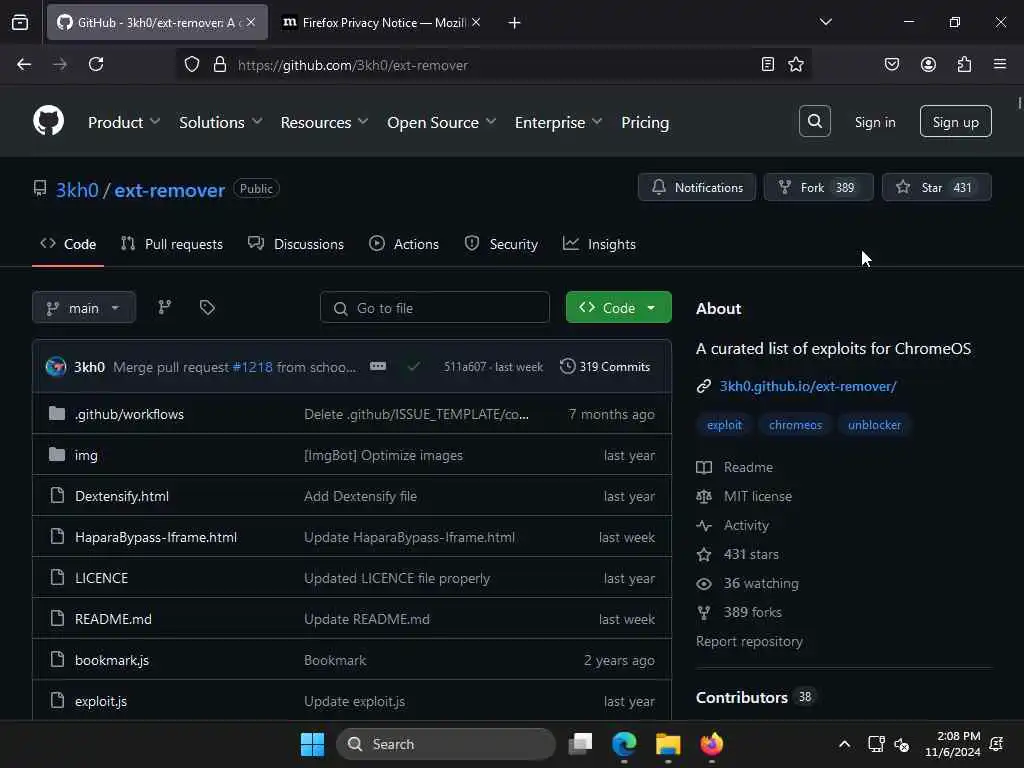Image resolution: width=1024 pixels, height=768 pixels.
Task: Click the Fork 389 button
Action: point(818,187)
